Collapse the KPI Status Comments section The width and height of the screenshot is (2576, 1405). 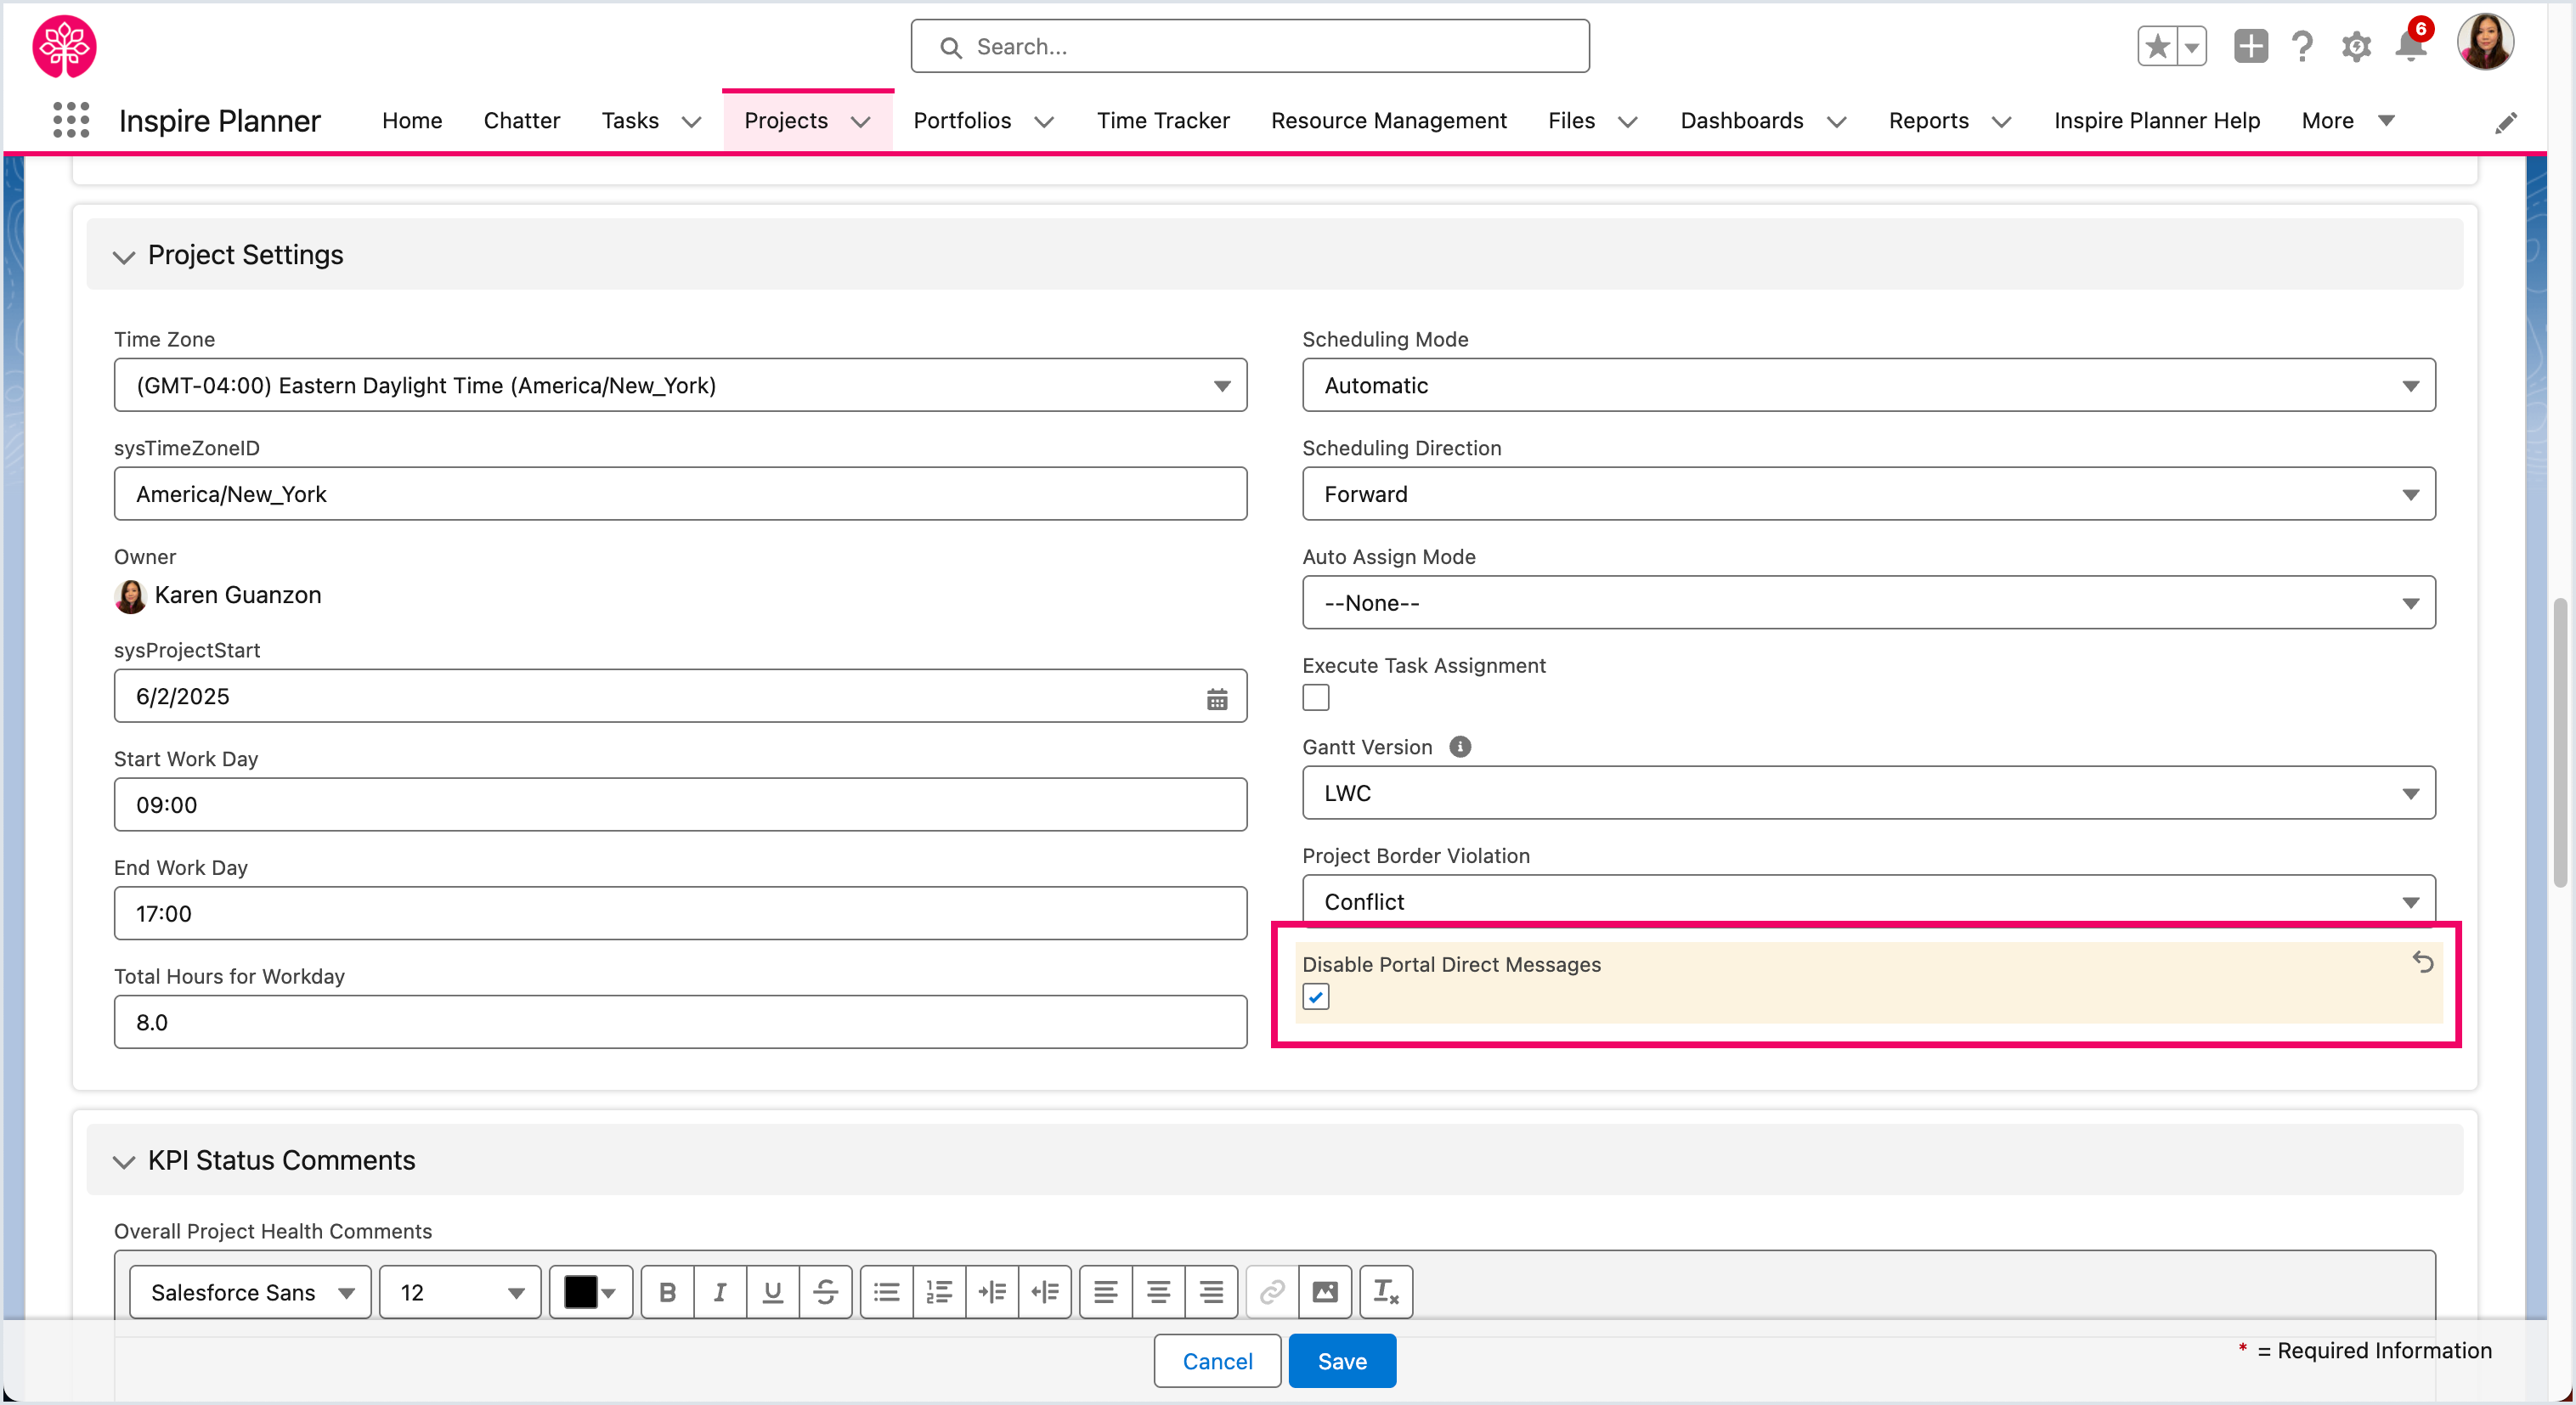(x=123, y=1161)
